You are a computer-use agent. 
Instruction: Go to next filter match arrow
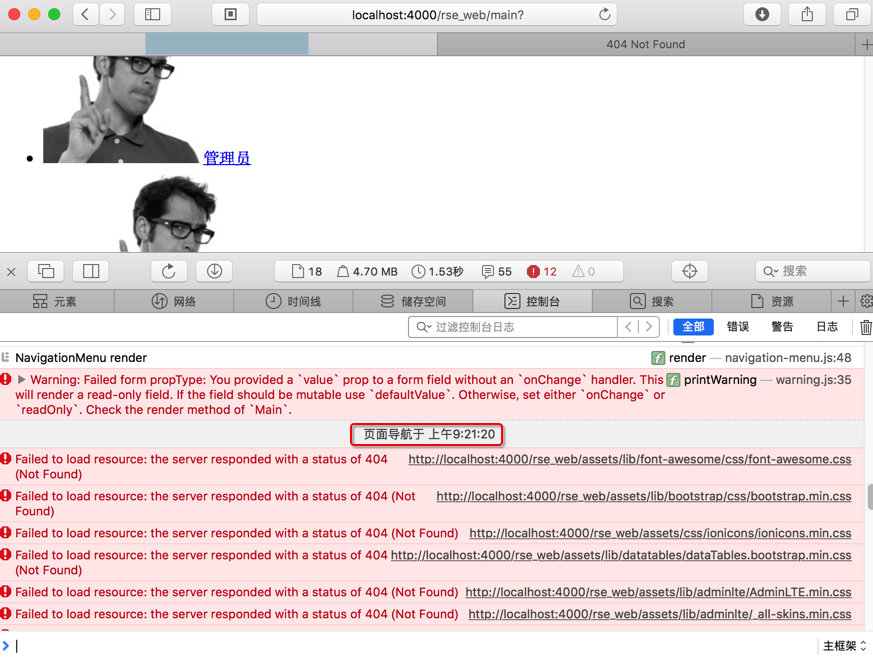(x=649, y=327)
